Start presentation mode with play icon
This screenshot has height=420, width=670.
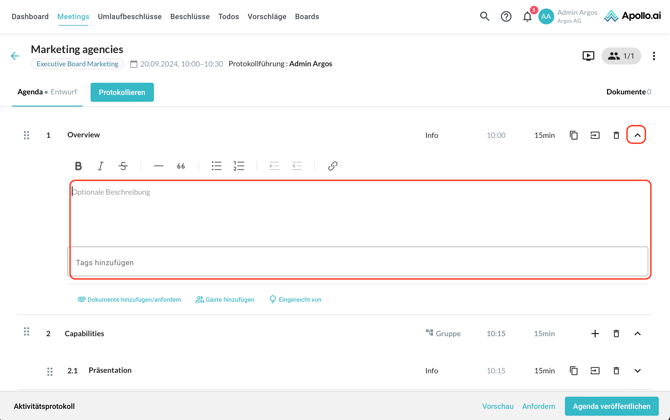click(588, 57)
